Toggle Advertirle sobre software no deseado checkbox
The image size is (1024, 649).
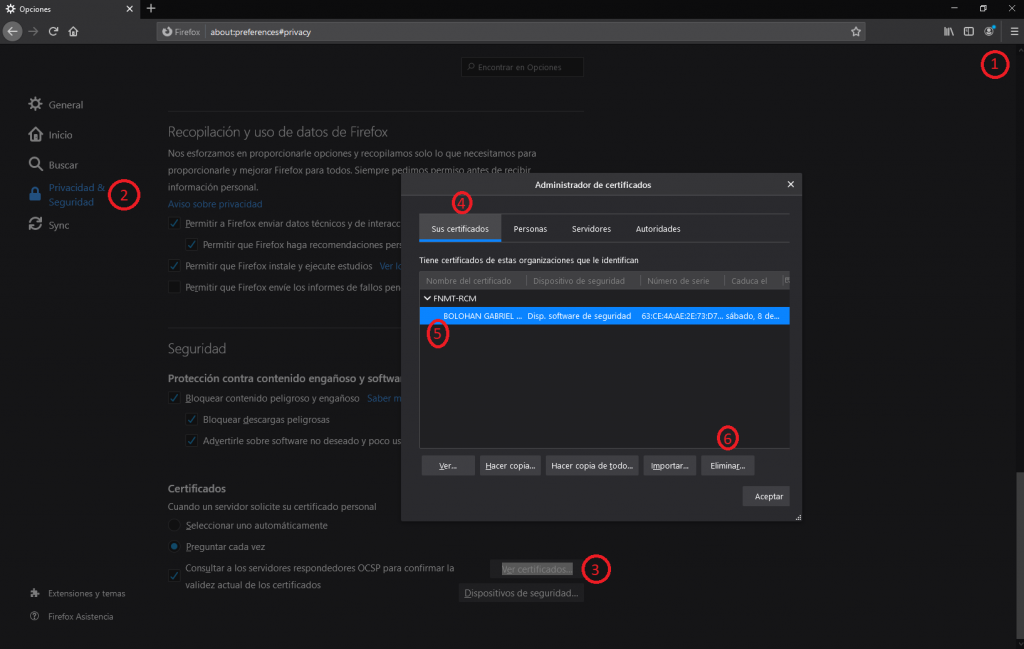tap(191, 441)
